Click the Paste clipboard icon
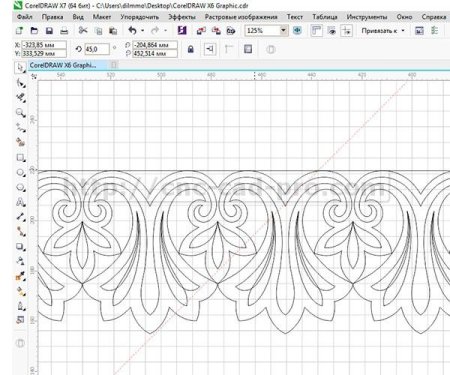The height and width of the screenshot is (375, 450). [113, 31]
